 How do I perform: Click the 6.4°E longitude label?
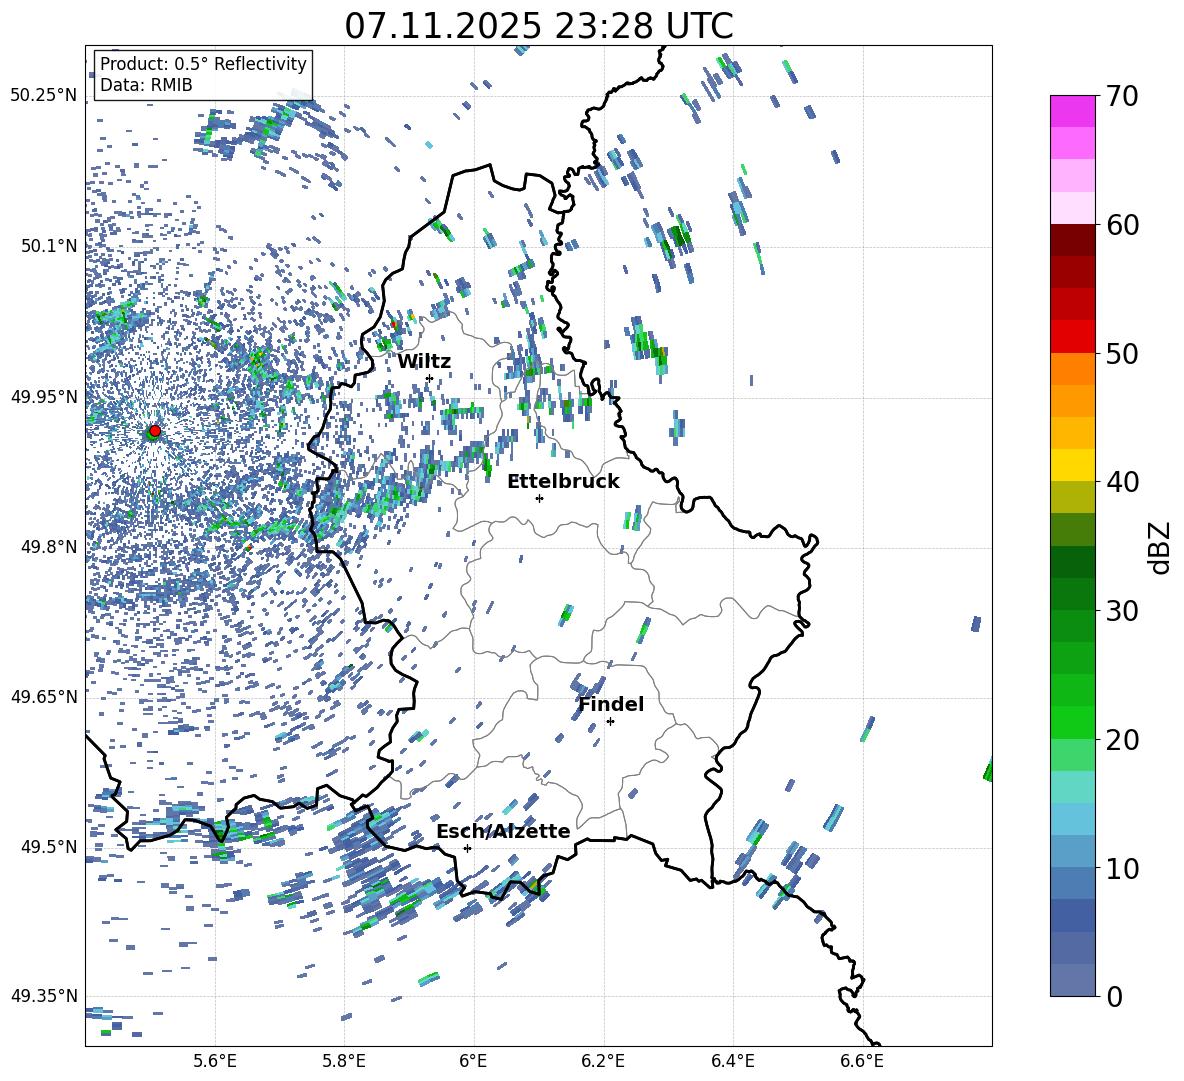point(732,1061)
